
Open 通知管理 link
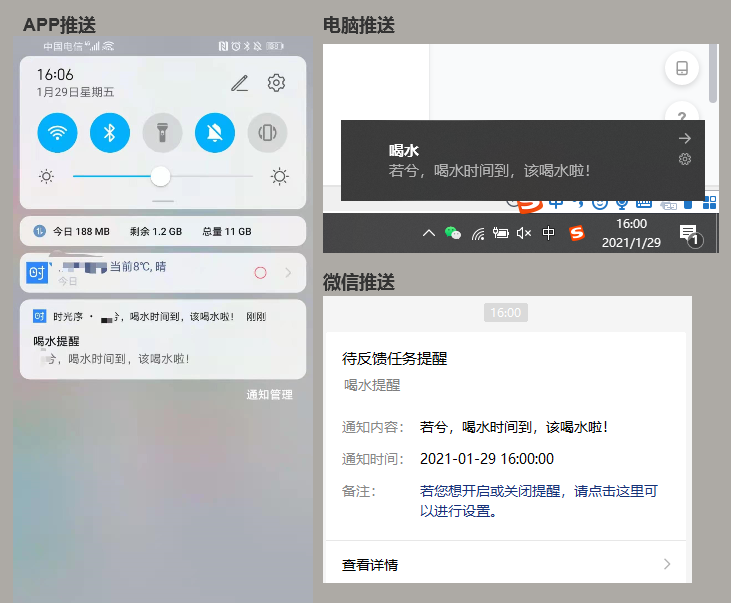[269, 395]
